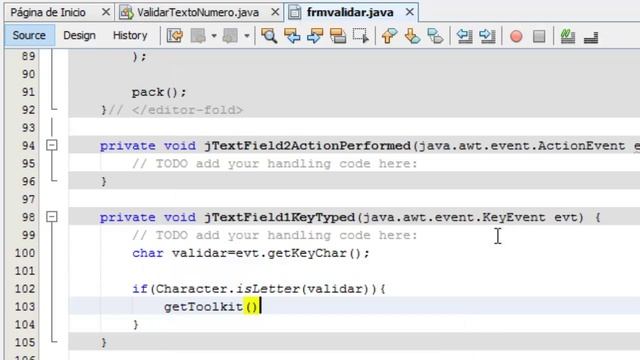Image resolution: width=640 pixels, height=360 pixels.
Task: Click jTextField1KeyTyped method name
Action: click(x=280, y=217)
